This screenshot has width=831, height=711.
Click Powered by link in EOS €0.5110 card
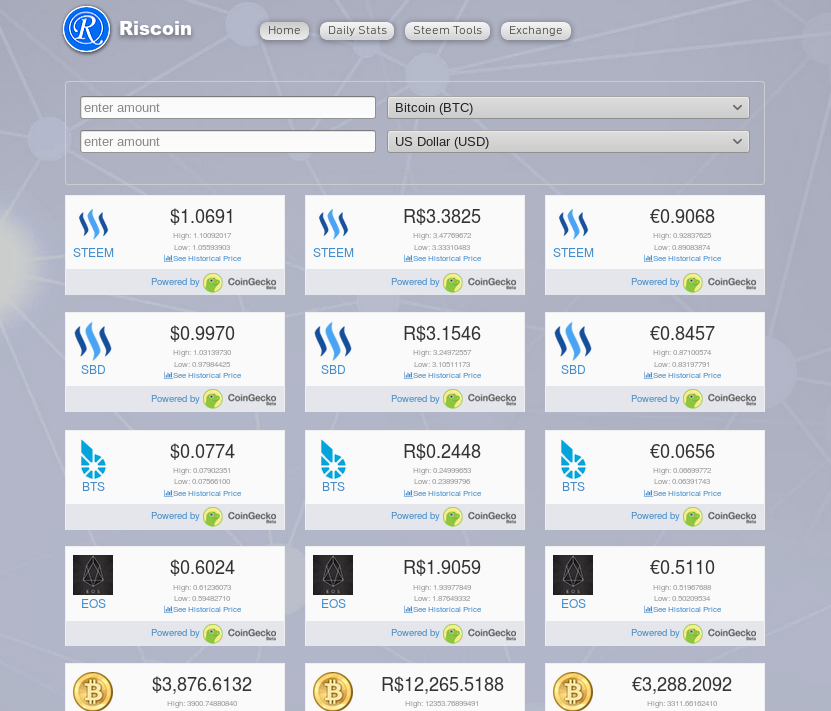[x=655, y=633]
